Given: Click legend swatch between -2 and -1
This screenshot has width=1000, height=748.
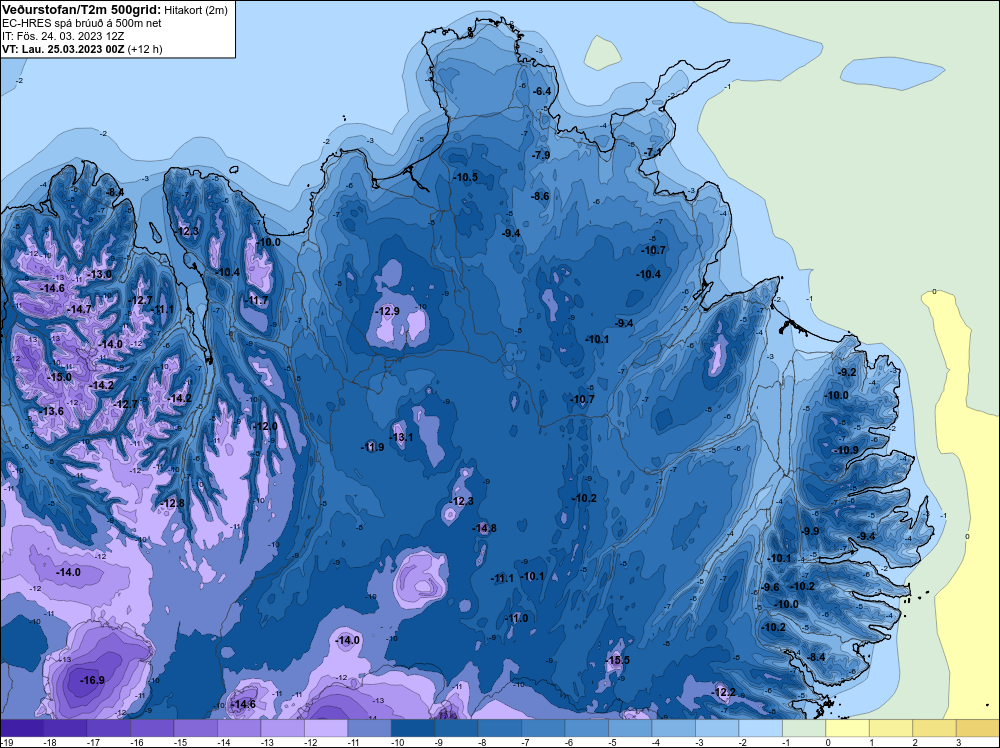Looking at the screenshot, I should pos(761,728).
